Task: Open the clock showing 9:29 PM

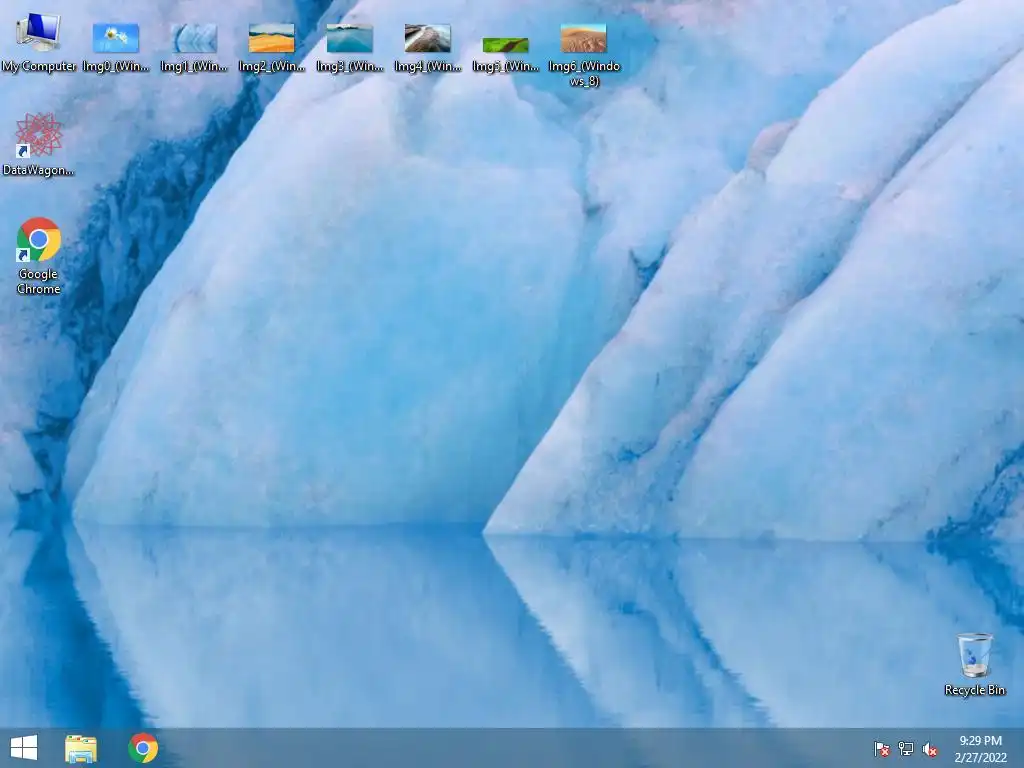Action: [x=980, y=749]
